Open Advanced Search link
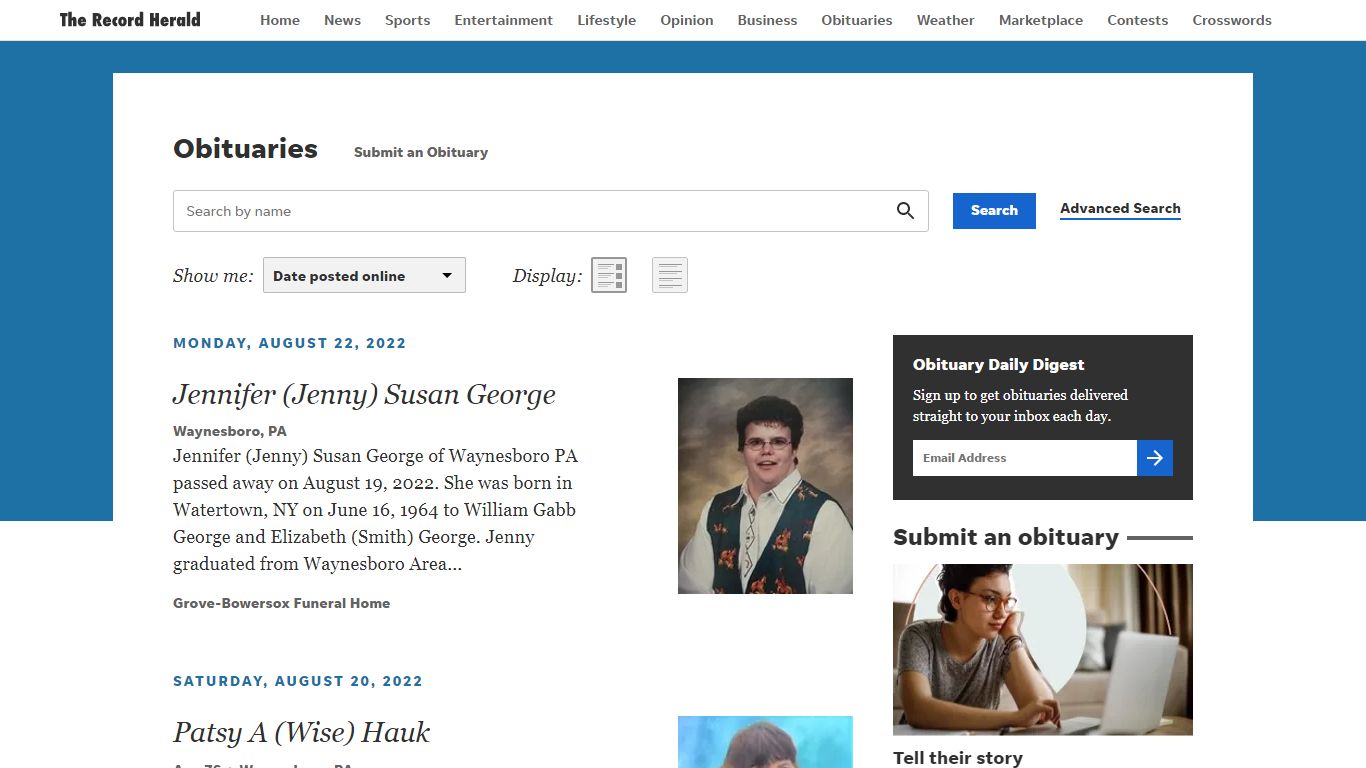 [1120, 209]
